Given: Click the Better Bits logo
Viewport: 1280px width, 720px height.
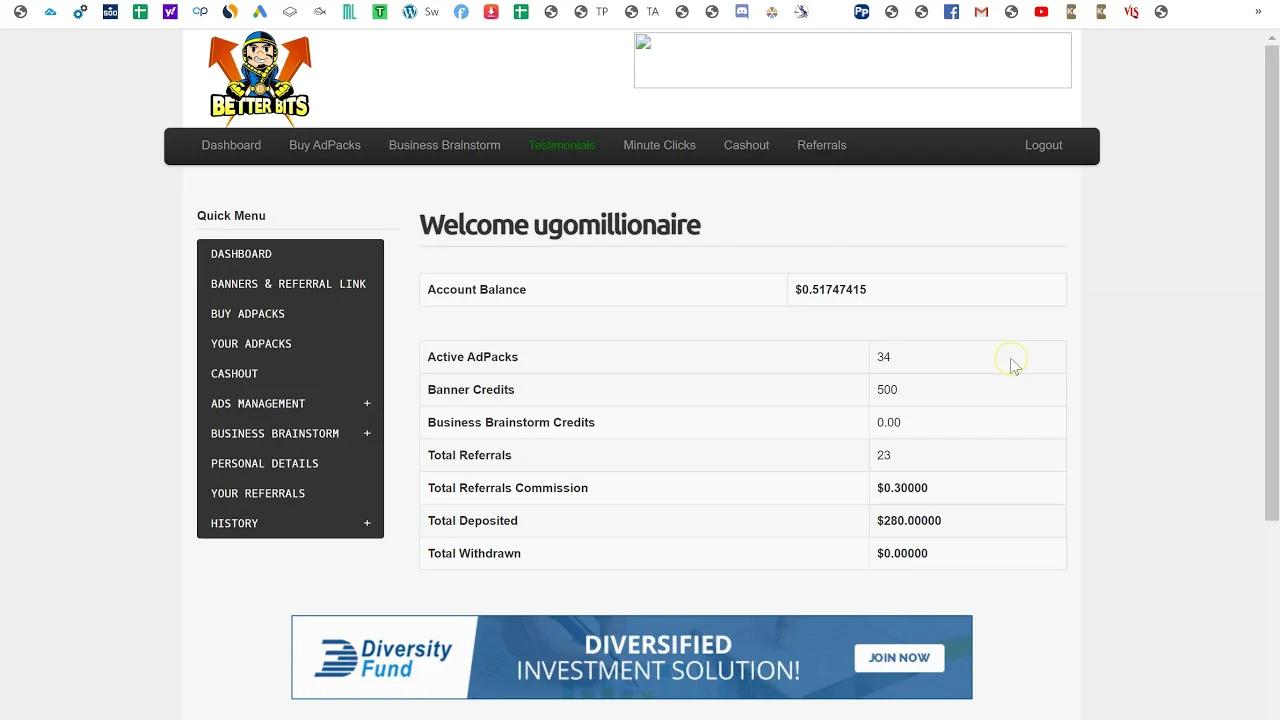Looking at the screenshot, I should tap(260, 79).
